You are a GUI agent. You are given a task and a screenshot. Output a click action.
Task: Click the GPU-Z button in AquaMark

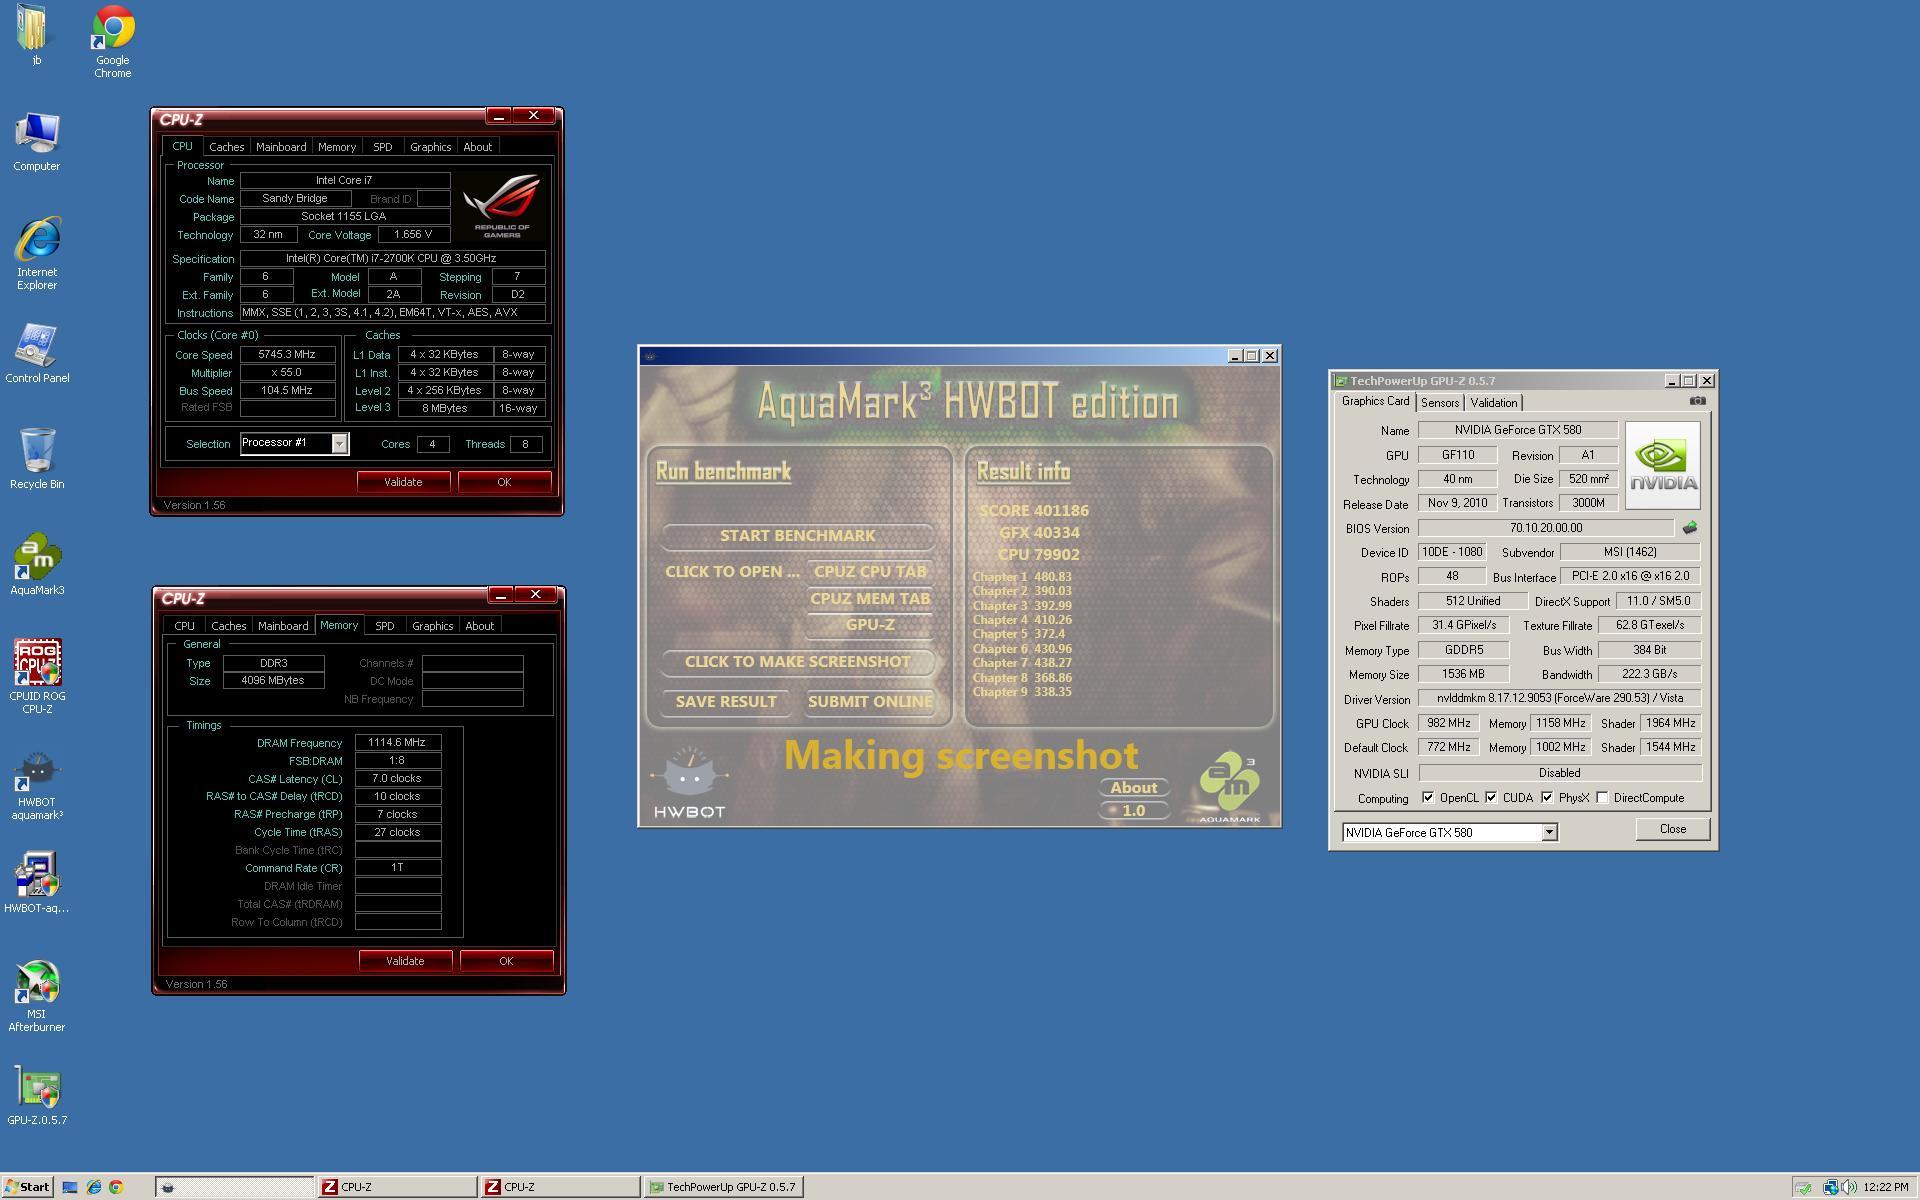tap(870, 625)
